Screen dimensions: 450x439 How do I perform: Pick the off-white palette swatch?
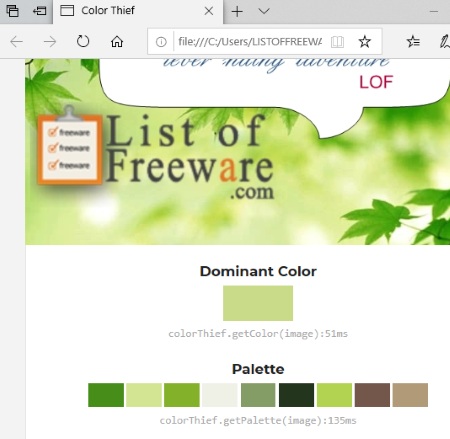click(x=220, y=395)
